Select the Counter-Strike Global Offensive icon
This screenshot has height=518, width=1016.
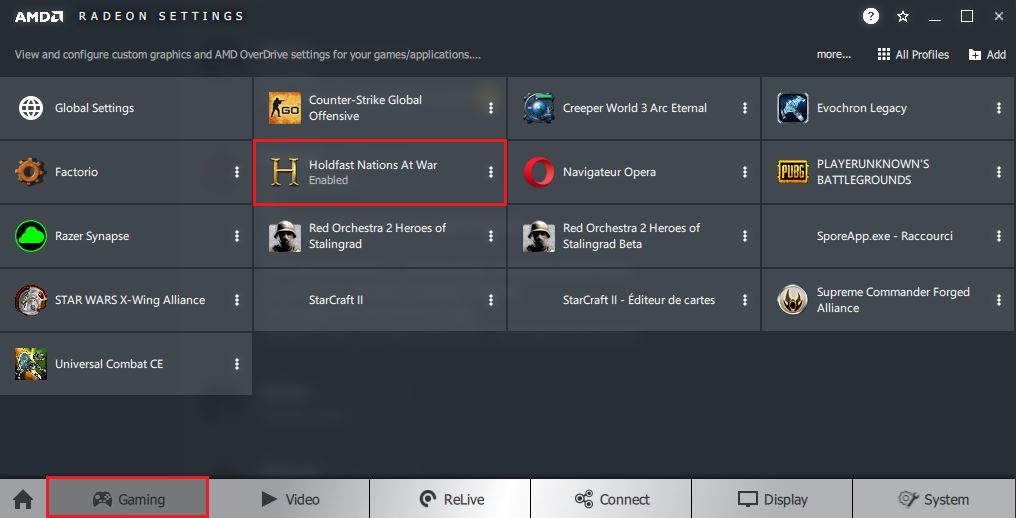coord(285,108)
